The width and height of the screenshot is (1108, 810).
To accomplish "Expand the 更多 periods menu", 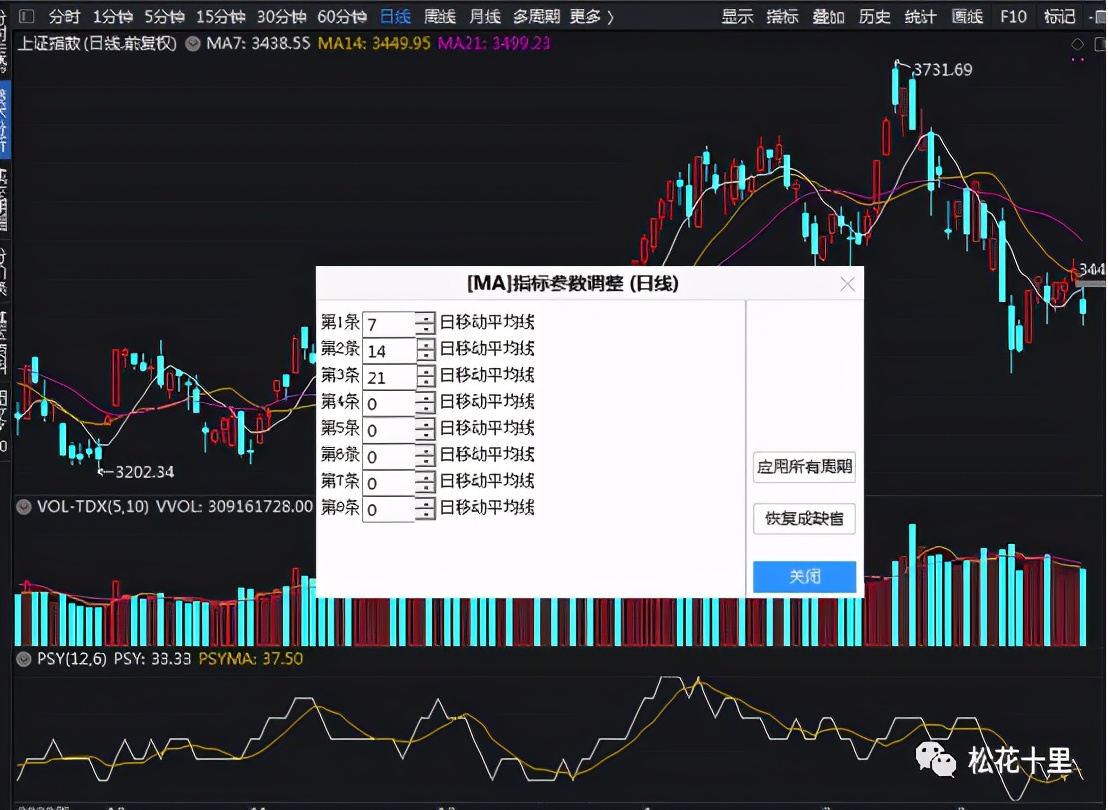I will click(591, 16).
